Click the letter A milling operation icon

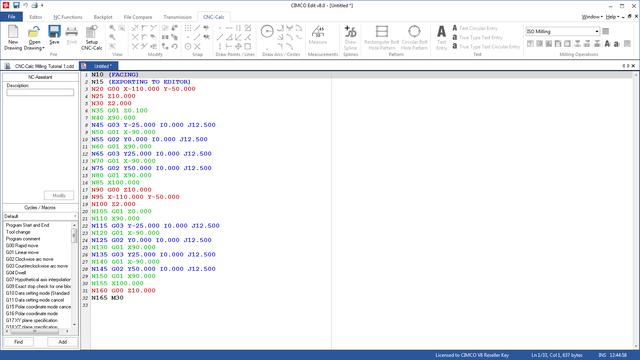607,44
